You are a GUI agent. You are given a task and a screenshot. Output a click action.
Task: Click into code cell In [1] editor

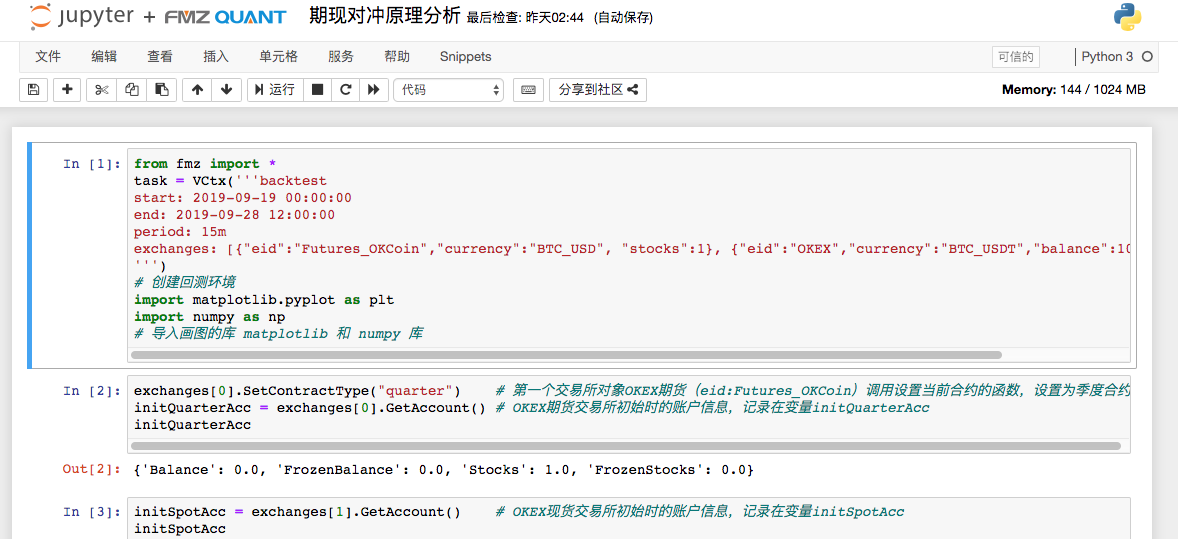(629, 256)
